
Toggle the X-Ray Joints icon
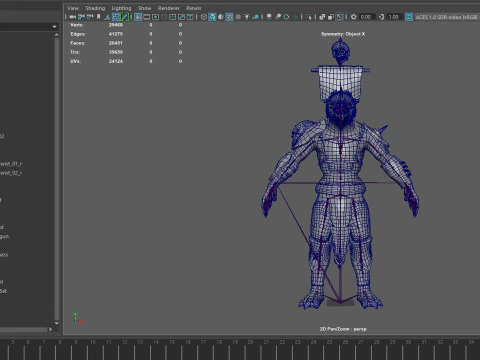340,17
